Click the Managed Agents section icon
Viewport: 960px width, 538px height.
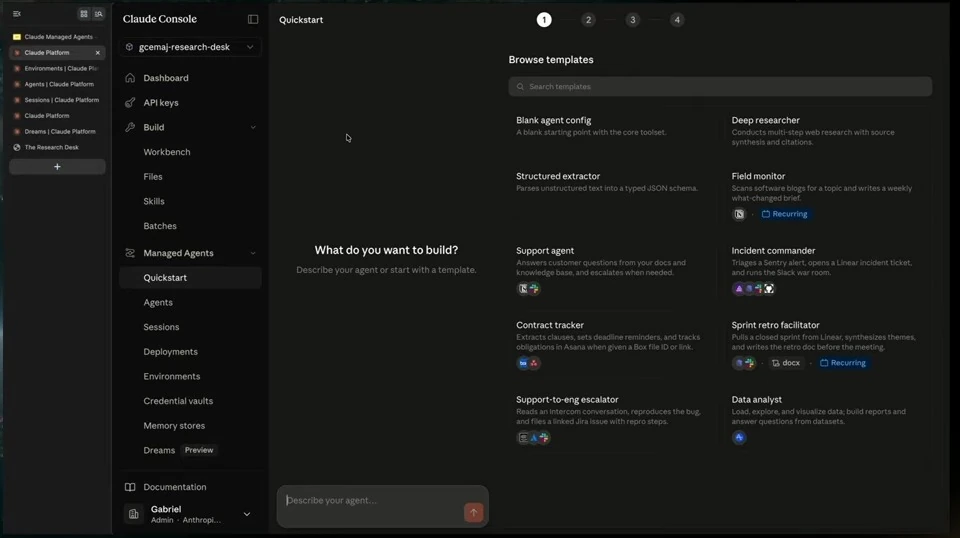coord(130,253)
